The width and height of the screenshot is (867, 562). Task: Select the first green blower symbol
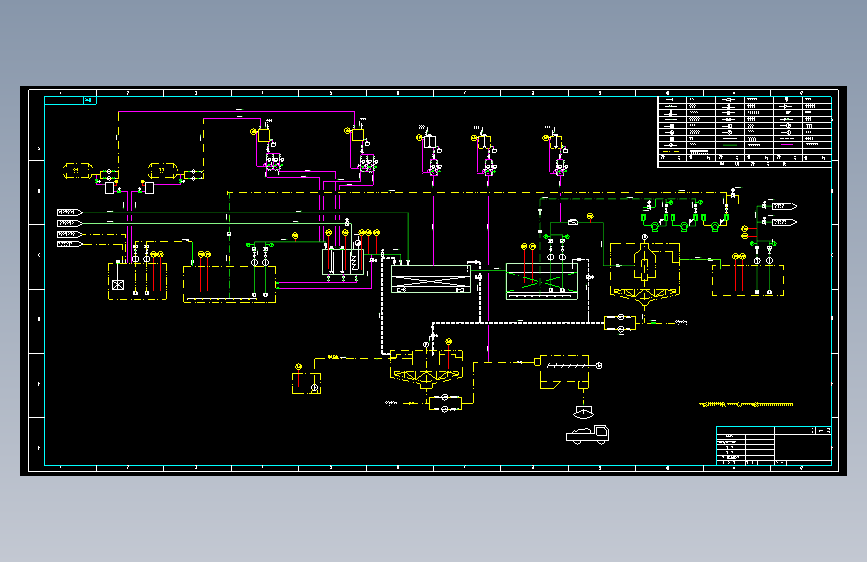(654, 221)
